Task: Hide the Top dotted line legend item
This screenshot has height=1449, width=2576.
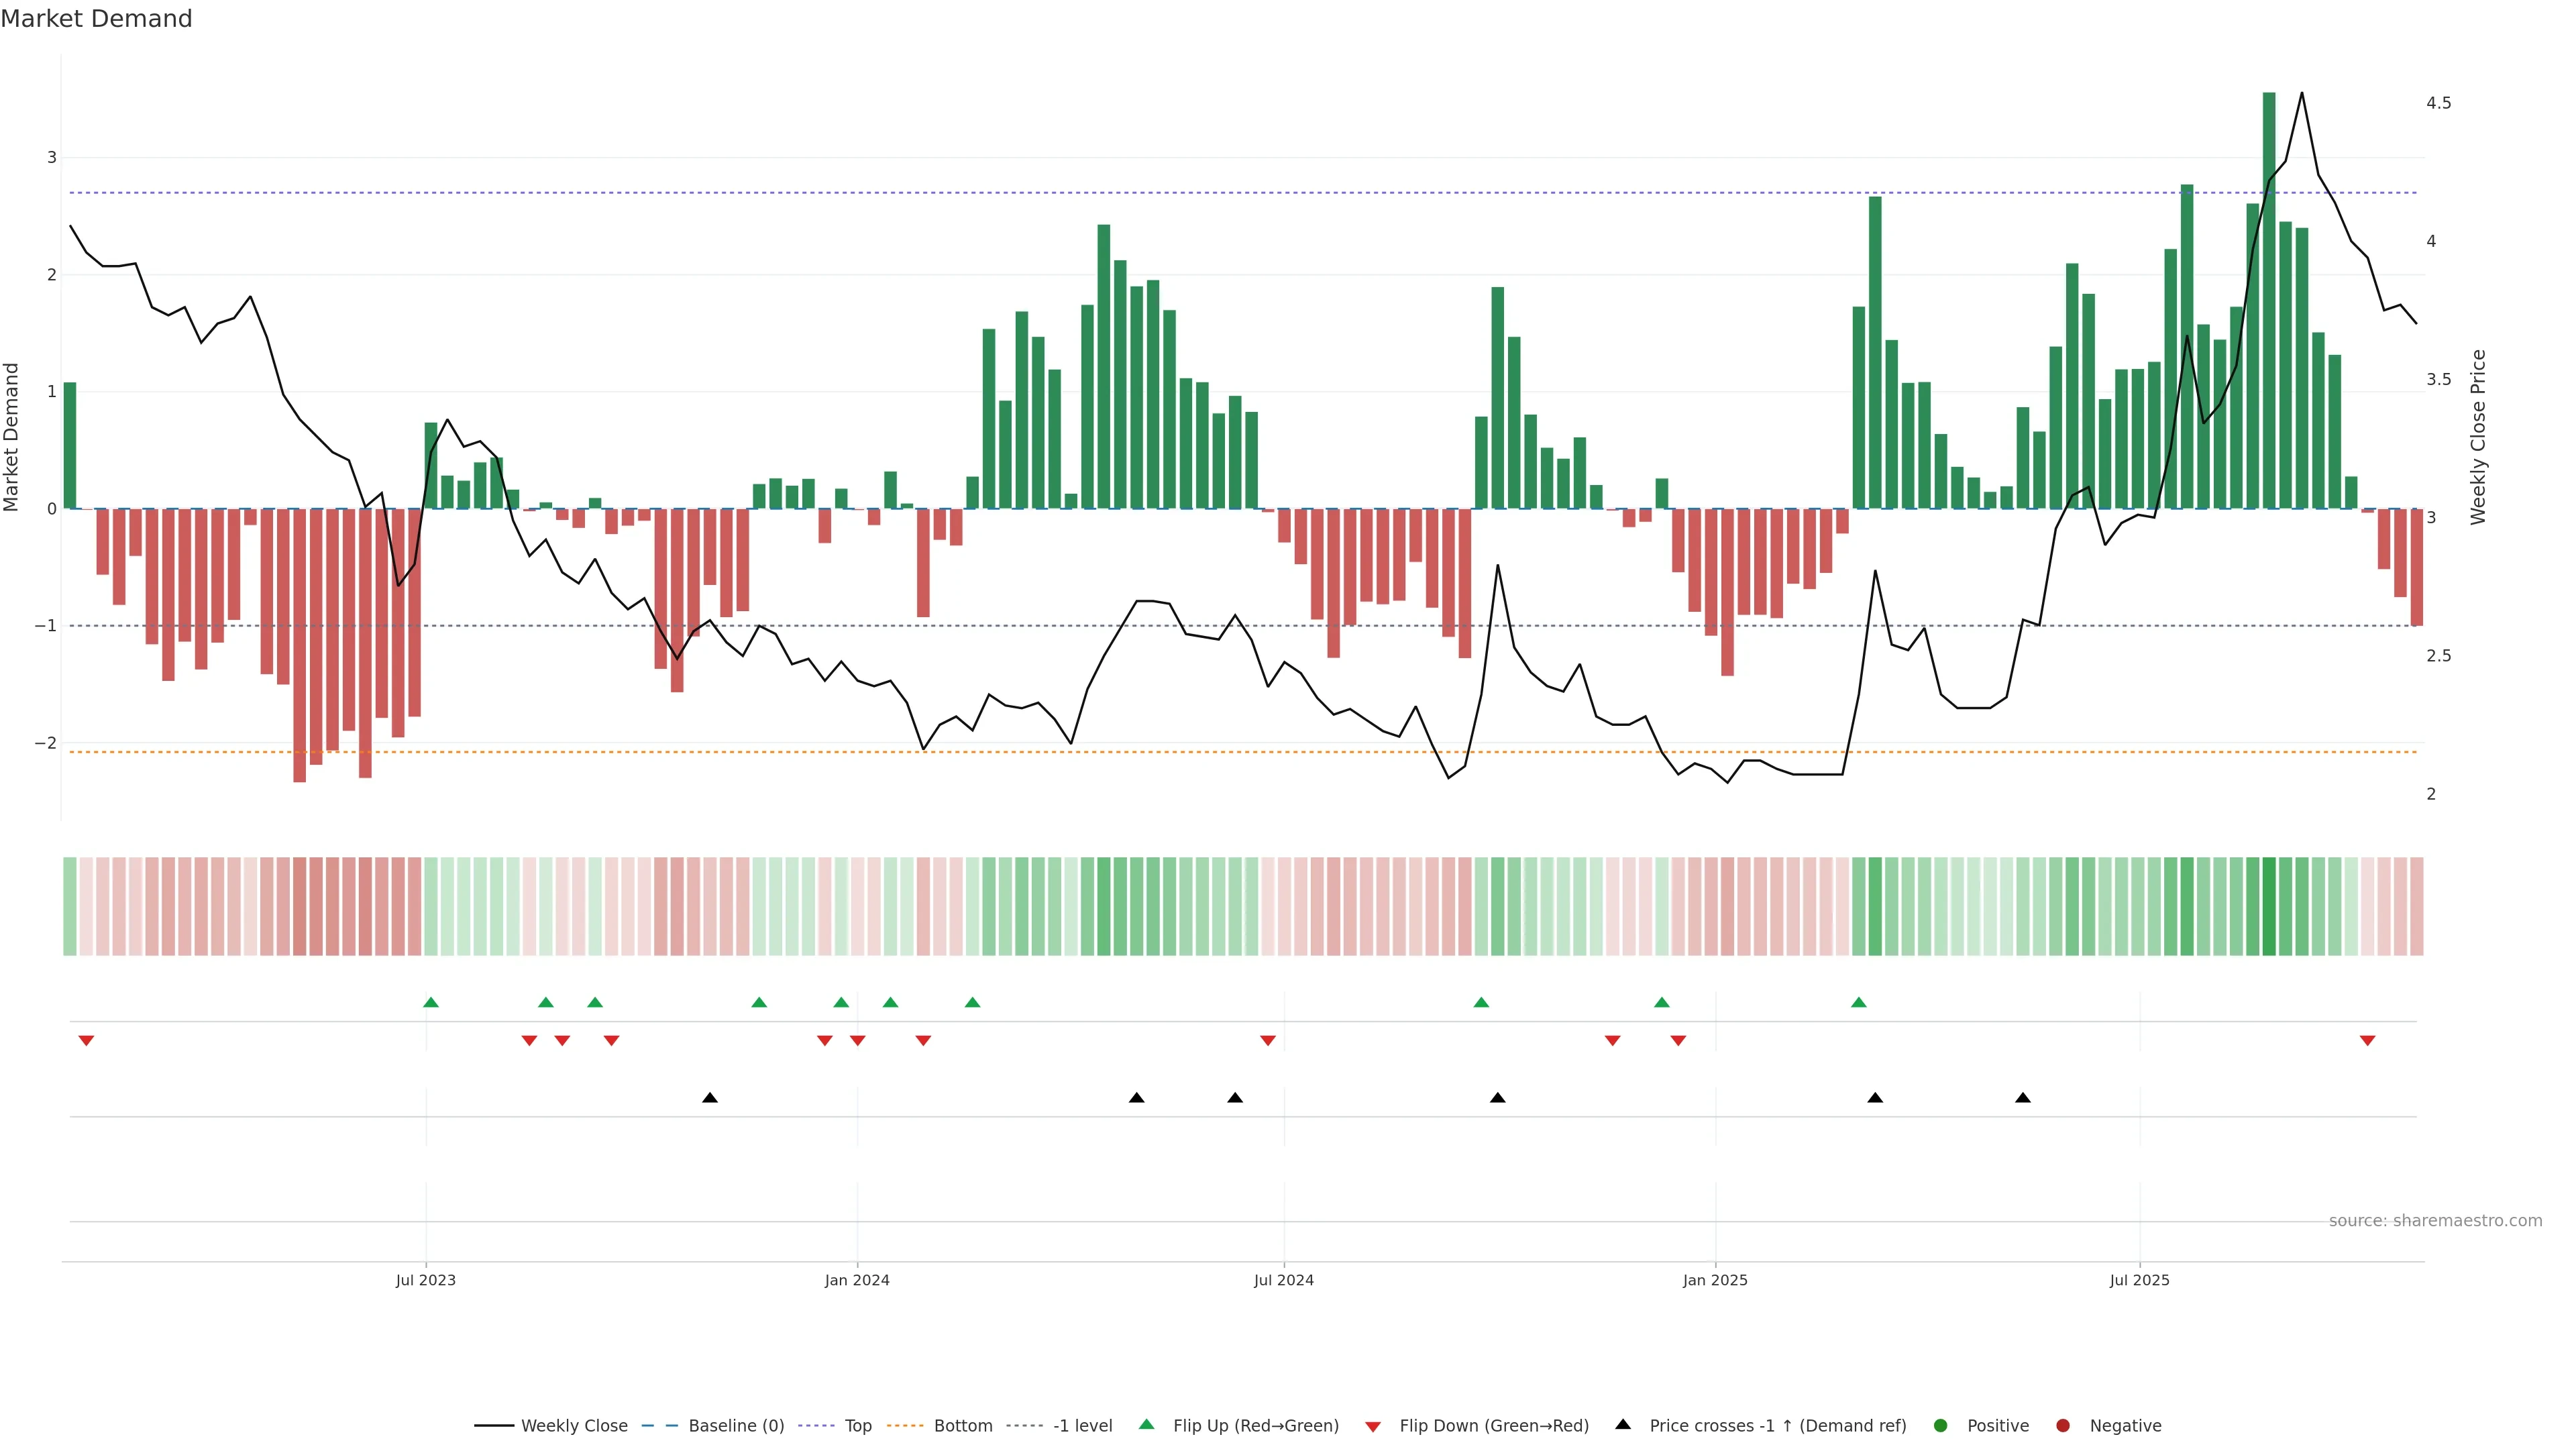Action: (x=857, y=1426)
